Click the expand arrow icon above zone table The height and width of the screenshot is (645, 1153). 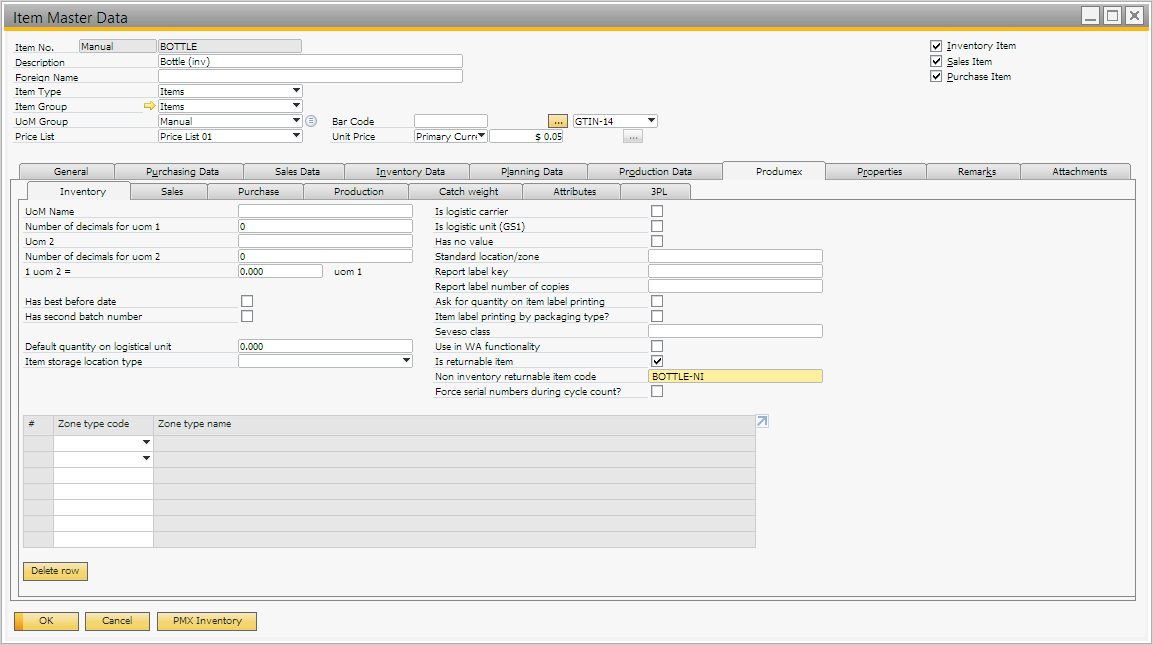[x=762, y=422]
